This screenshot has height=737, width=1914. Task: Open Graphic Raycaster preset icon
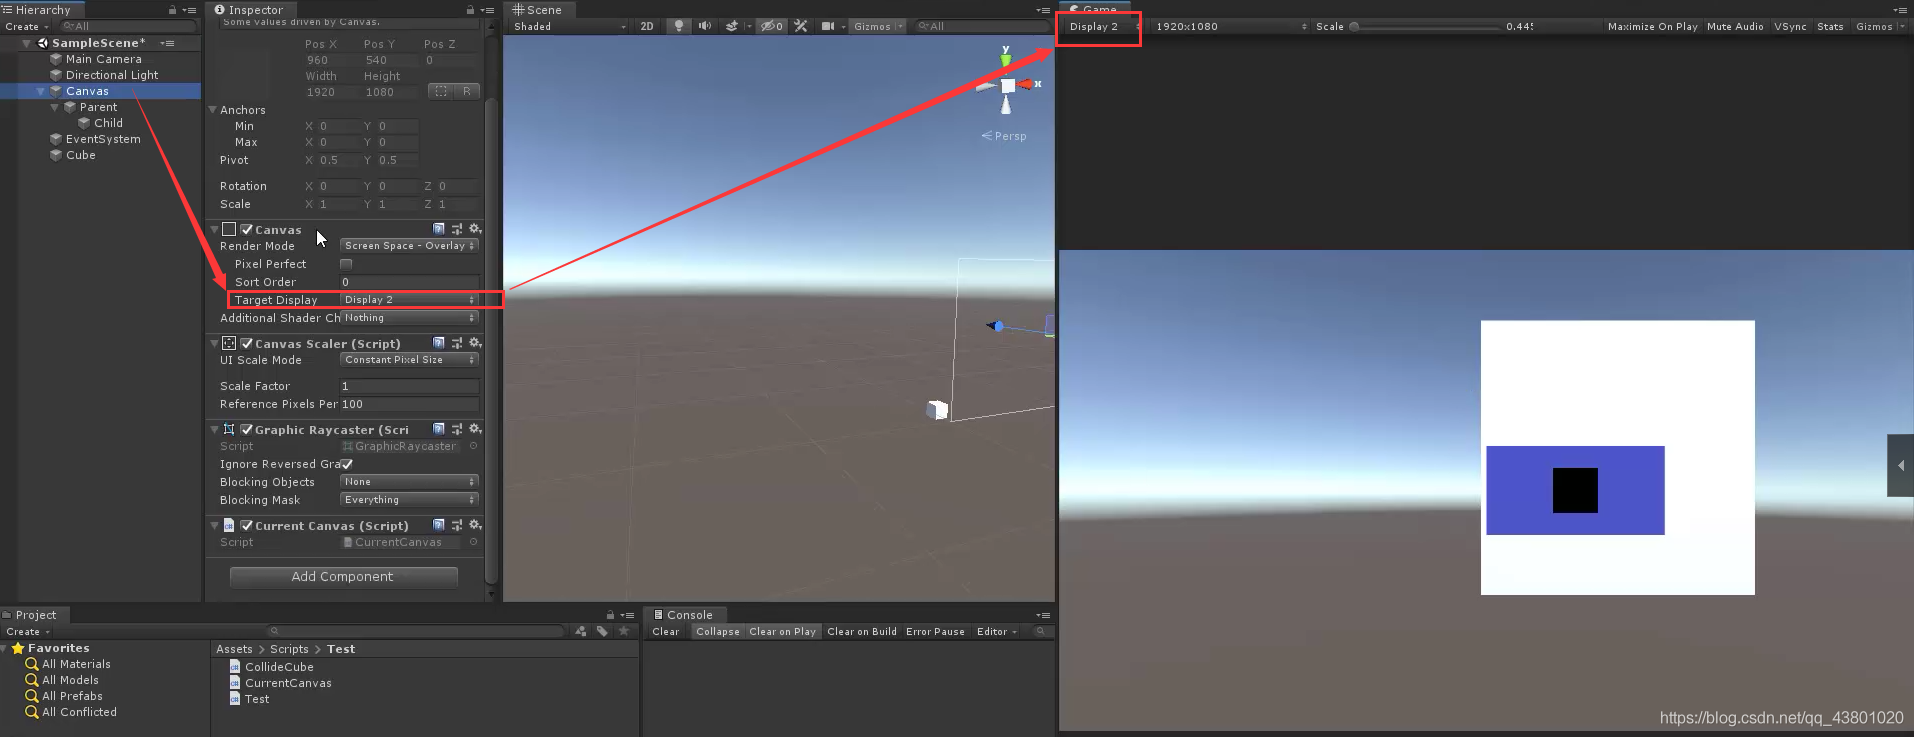click(457, 429)
